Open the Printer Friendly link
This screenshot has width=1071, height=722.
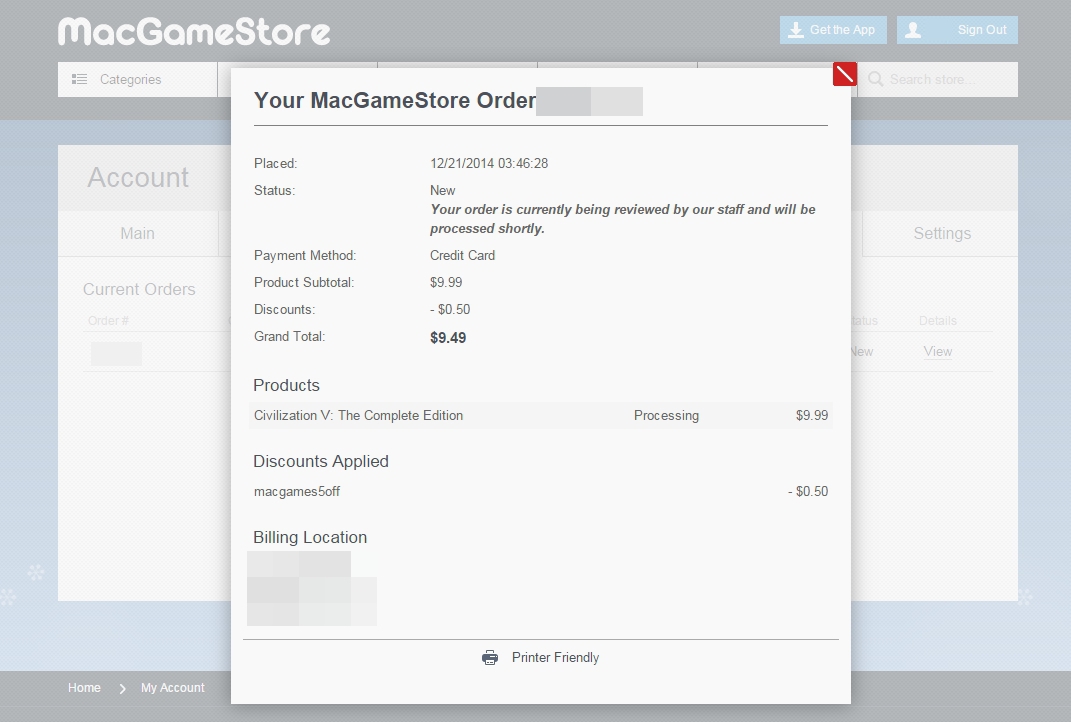click(555, 658)
